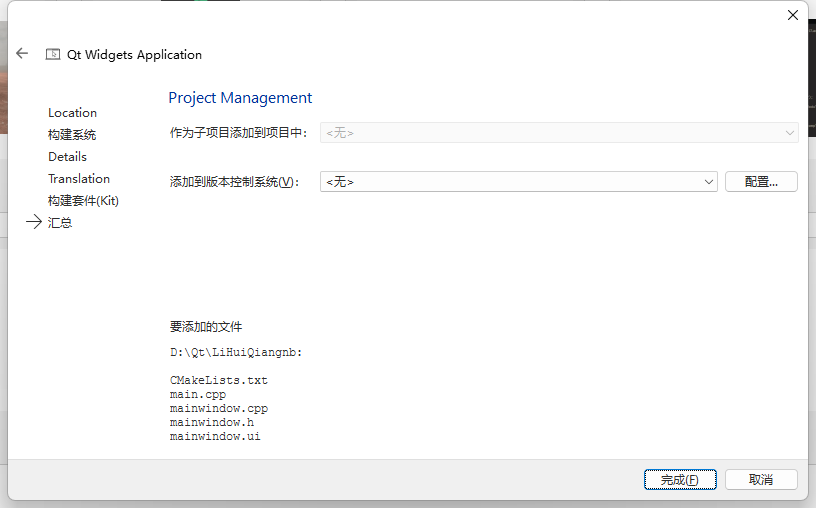816x508 pixels.
Task: Expand version control dropdown chevron arrow
Action: [708, 182]
